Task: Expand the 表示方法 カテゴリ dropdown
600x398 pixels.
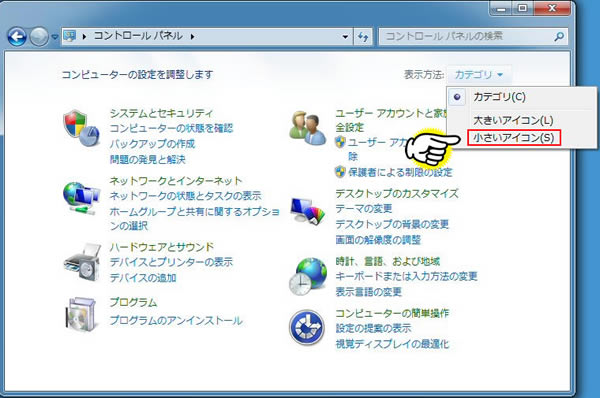Action: (479, 75)
